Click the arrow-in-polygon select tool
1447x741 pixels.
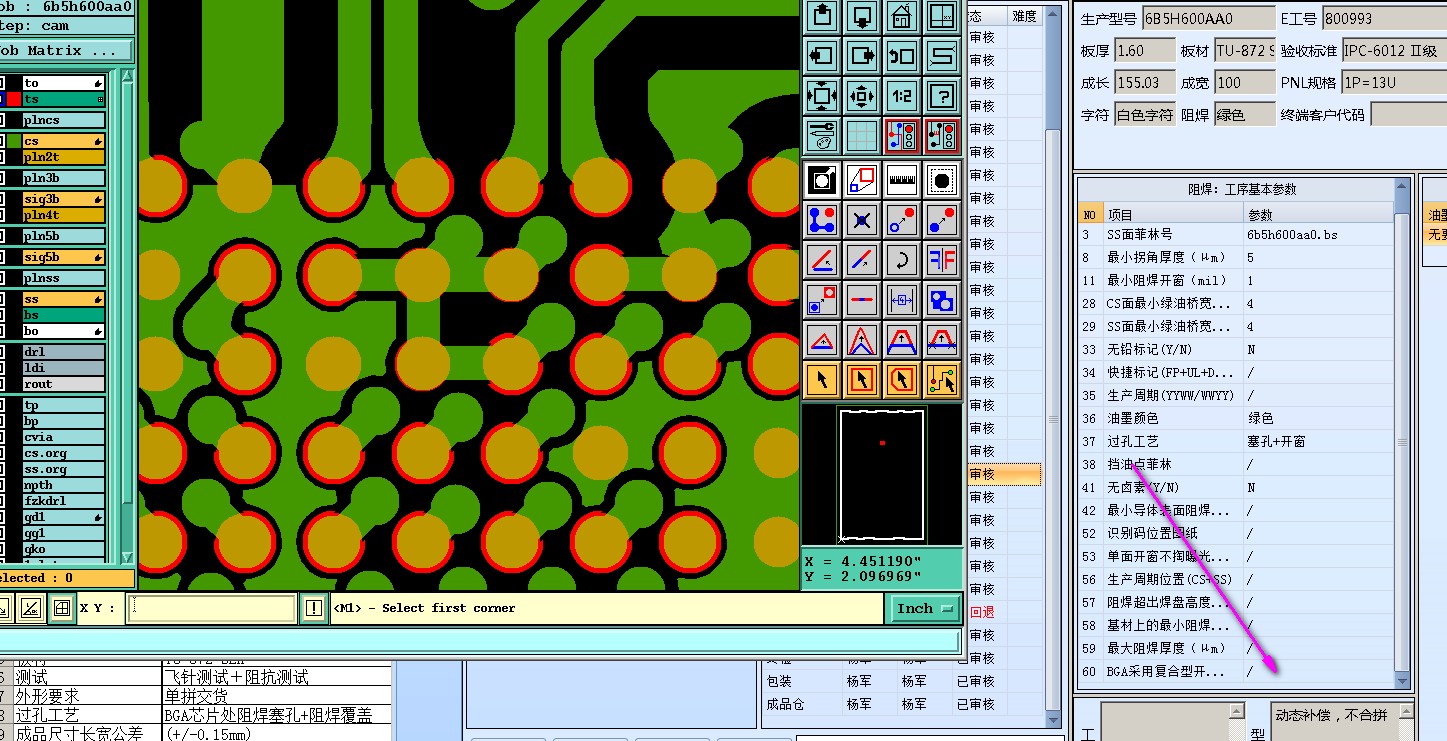902,380
